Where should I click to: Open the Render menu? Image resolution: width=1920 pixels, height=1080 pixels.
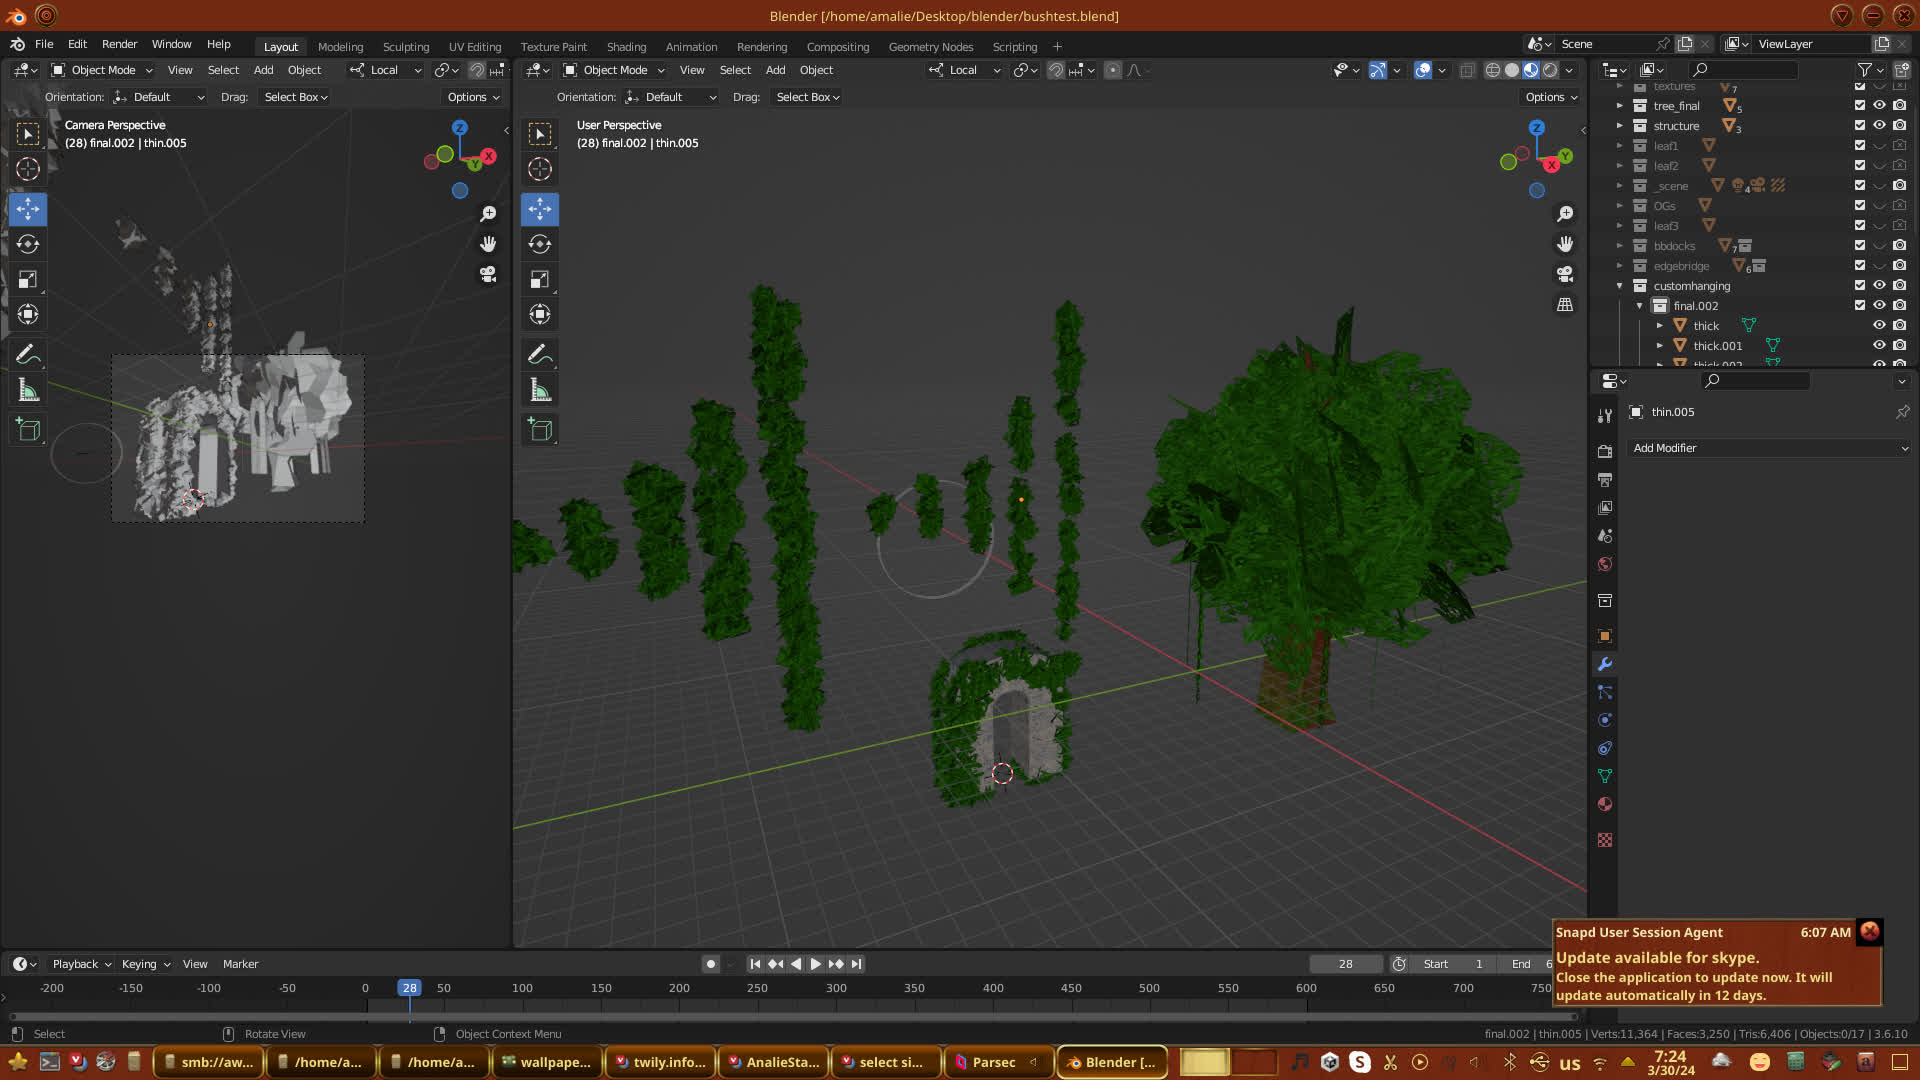pos(119,44)
